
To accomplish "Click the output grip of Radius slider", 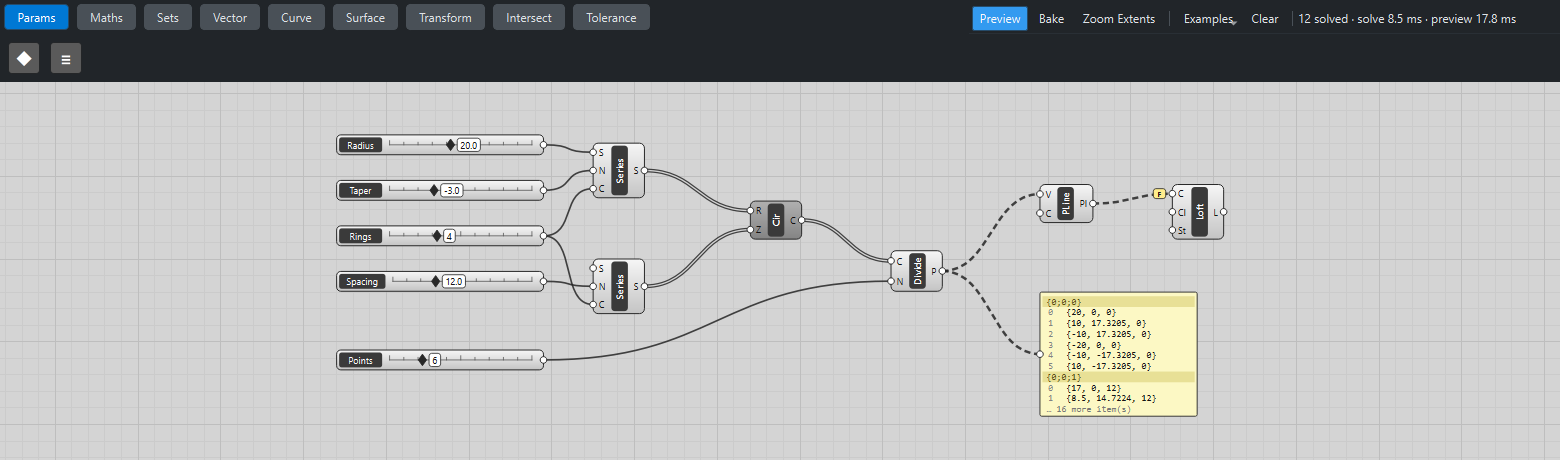I will point(543,145).
